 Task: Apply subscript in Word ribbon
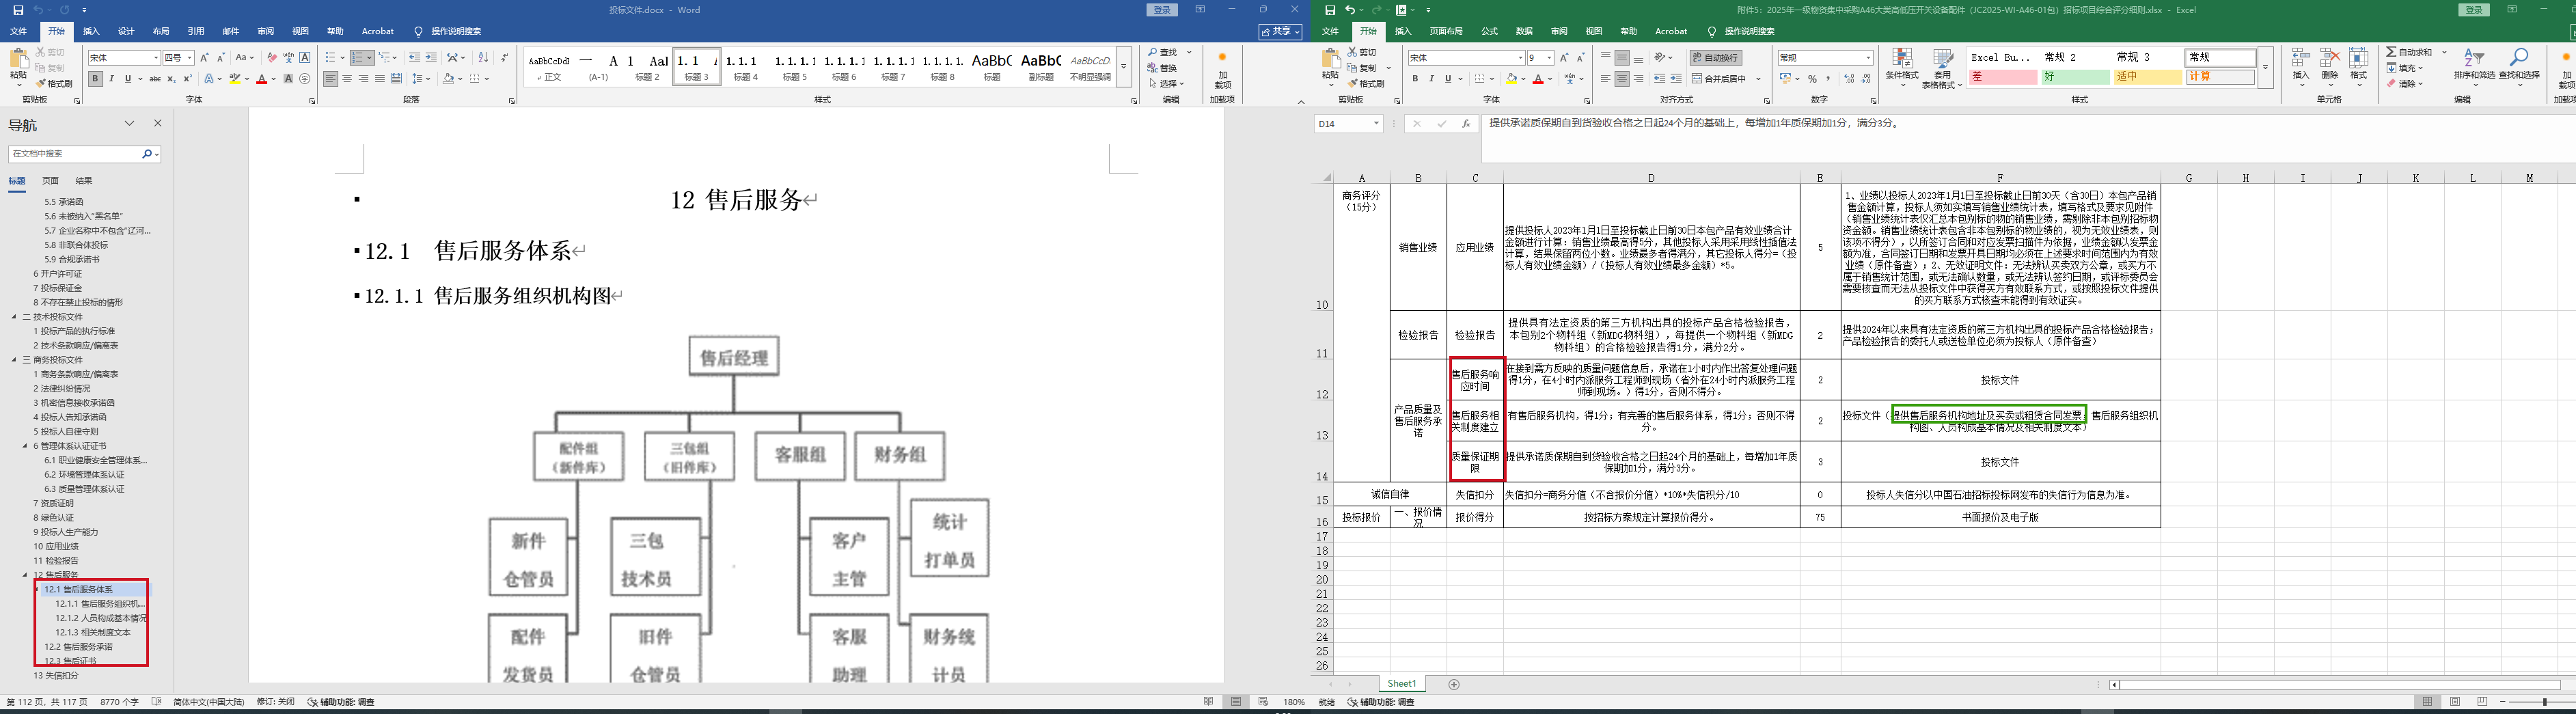(171, 79)
